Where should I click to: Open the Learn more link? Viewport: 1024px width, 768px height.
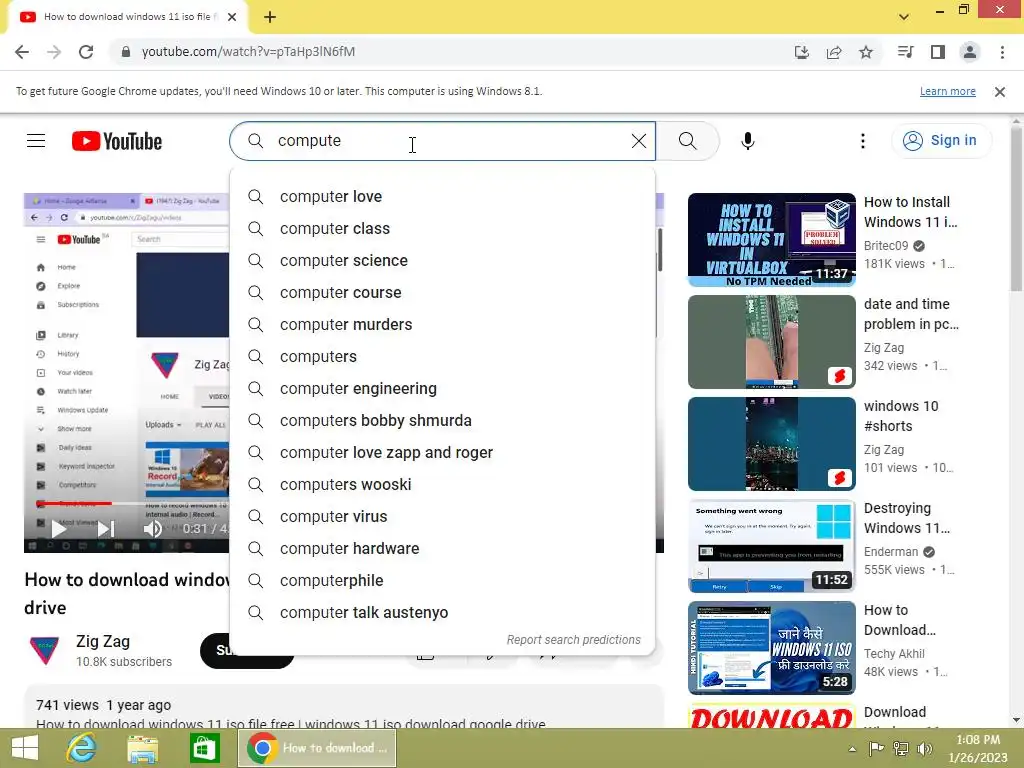click(948, 91)
